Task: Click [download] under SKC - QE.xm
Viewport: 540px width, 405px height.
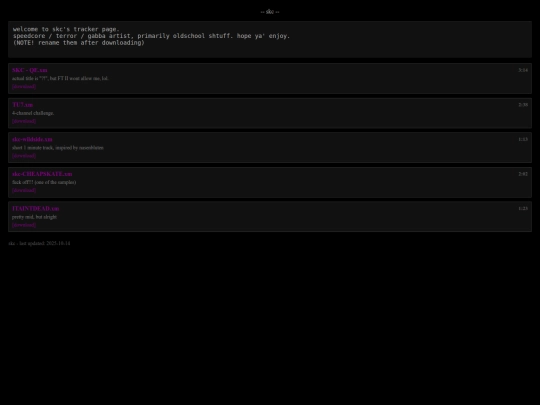Action: click(24, 86)
